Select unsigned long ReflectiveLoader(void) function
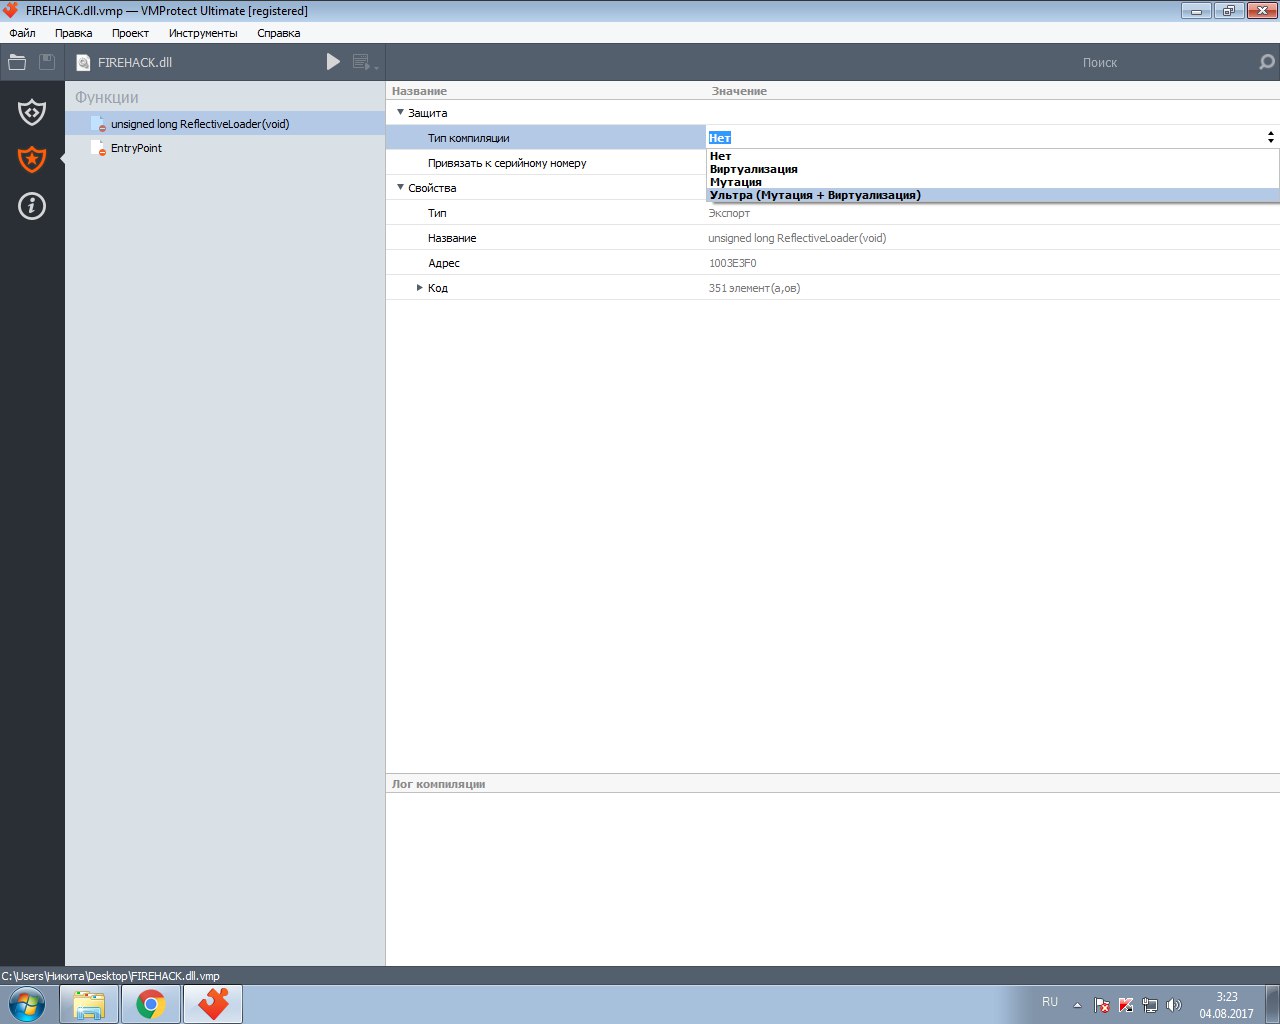Screen dimensions: 1280x1024 tap(199, 124)
